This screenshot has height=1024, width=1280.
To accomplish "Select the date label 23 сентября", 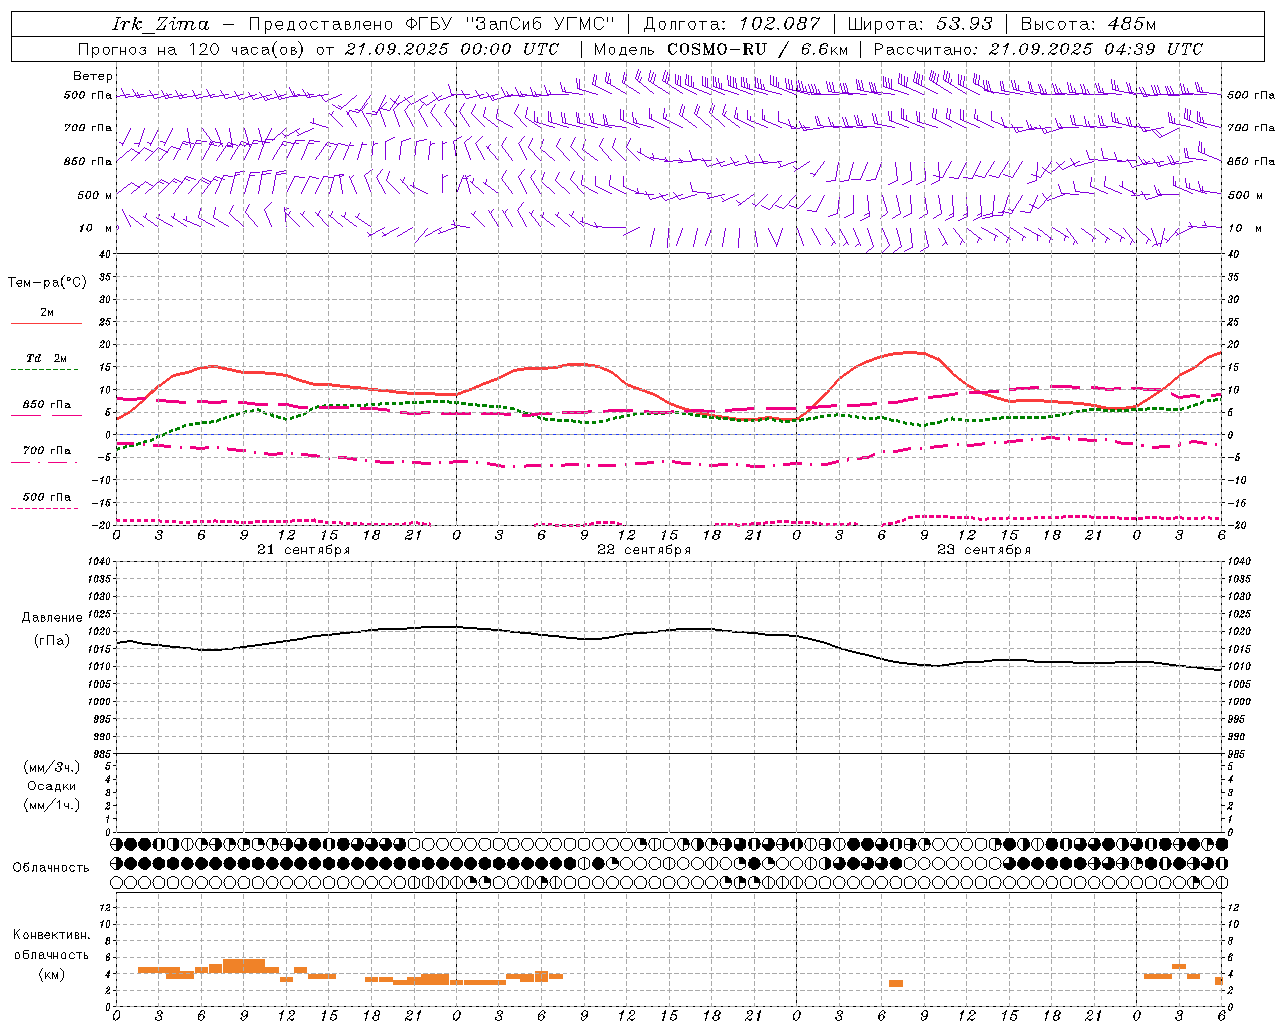I will point(984,550).
